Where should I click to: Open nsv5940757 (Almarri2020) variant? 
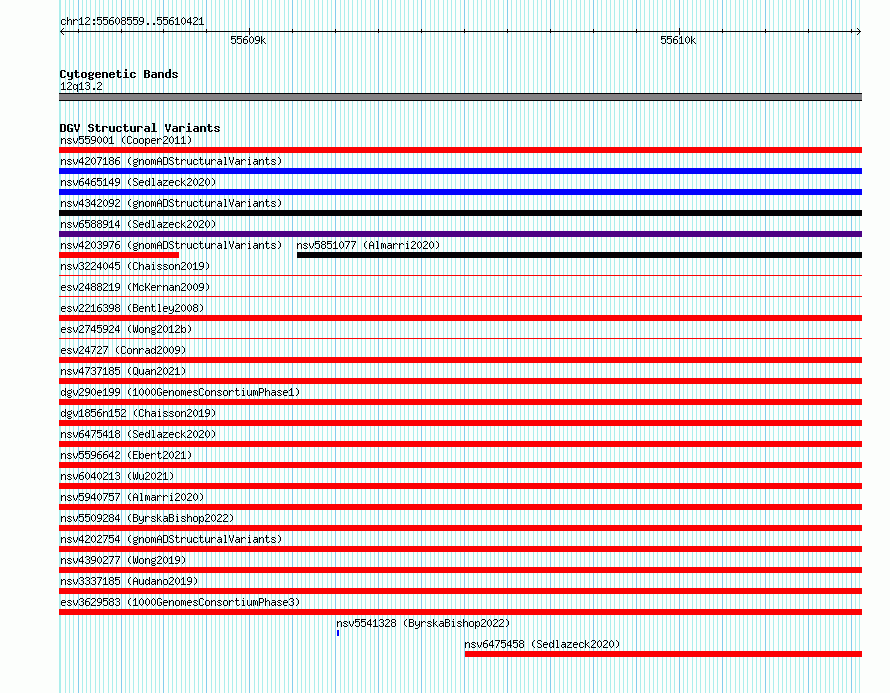click(x=132, y=497)
